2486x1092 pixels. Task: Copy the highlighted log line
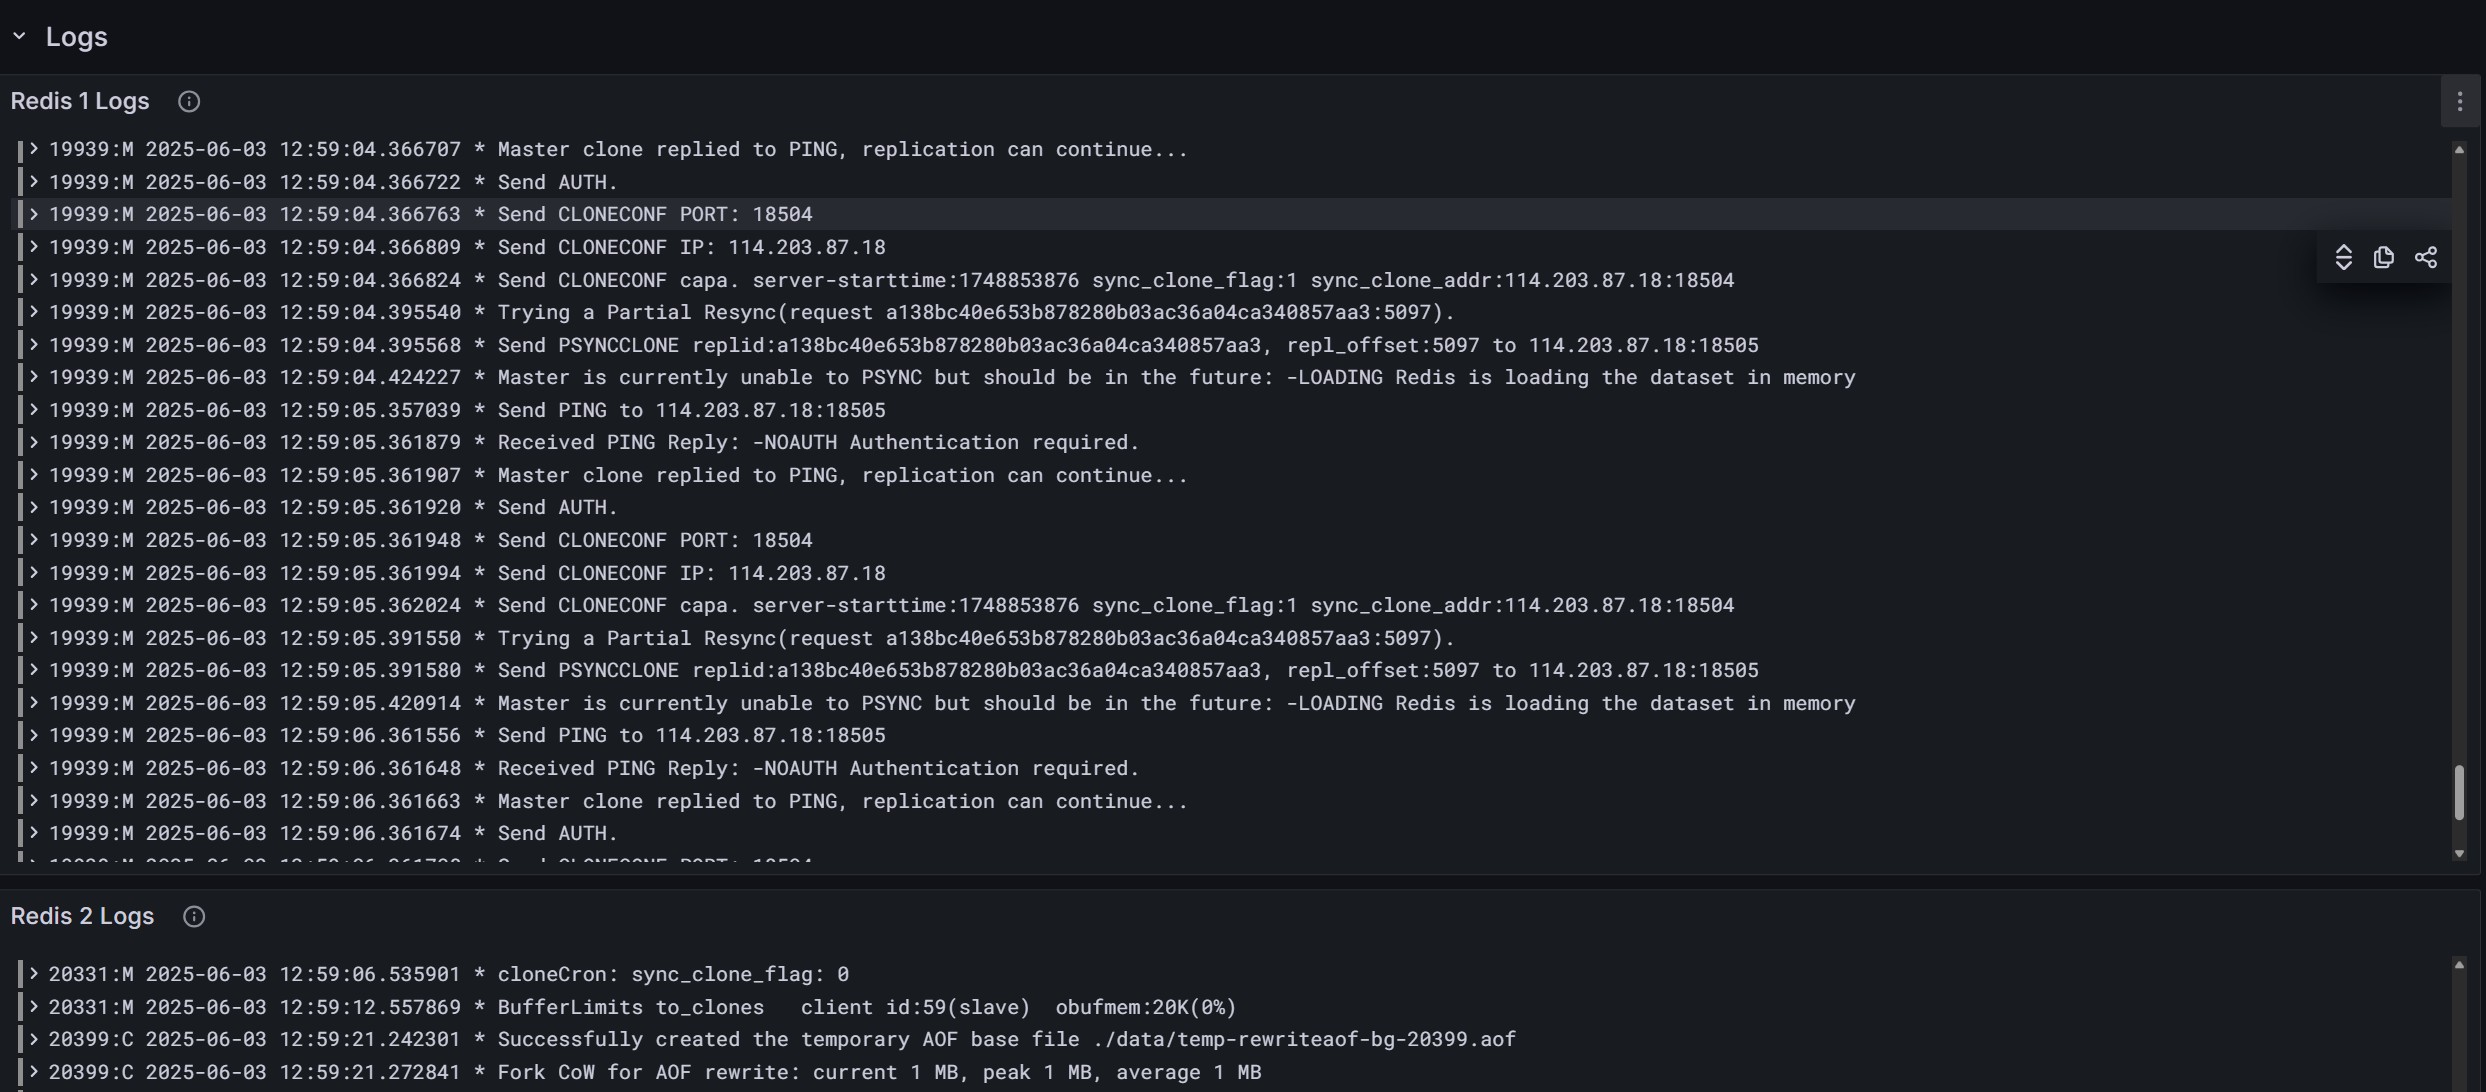(x=2384, y=258)
